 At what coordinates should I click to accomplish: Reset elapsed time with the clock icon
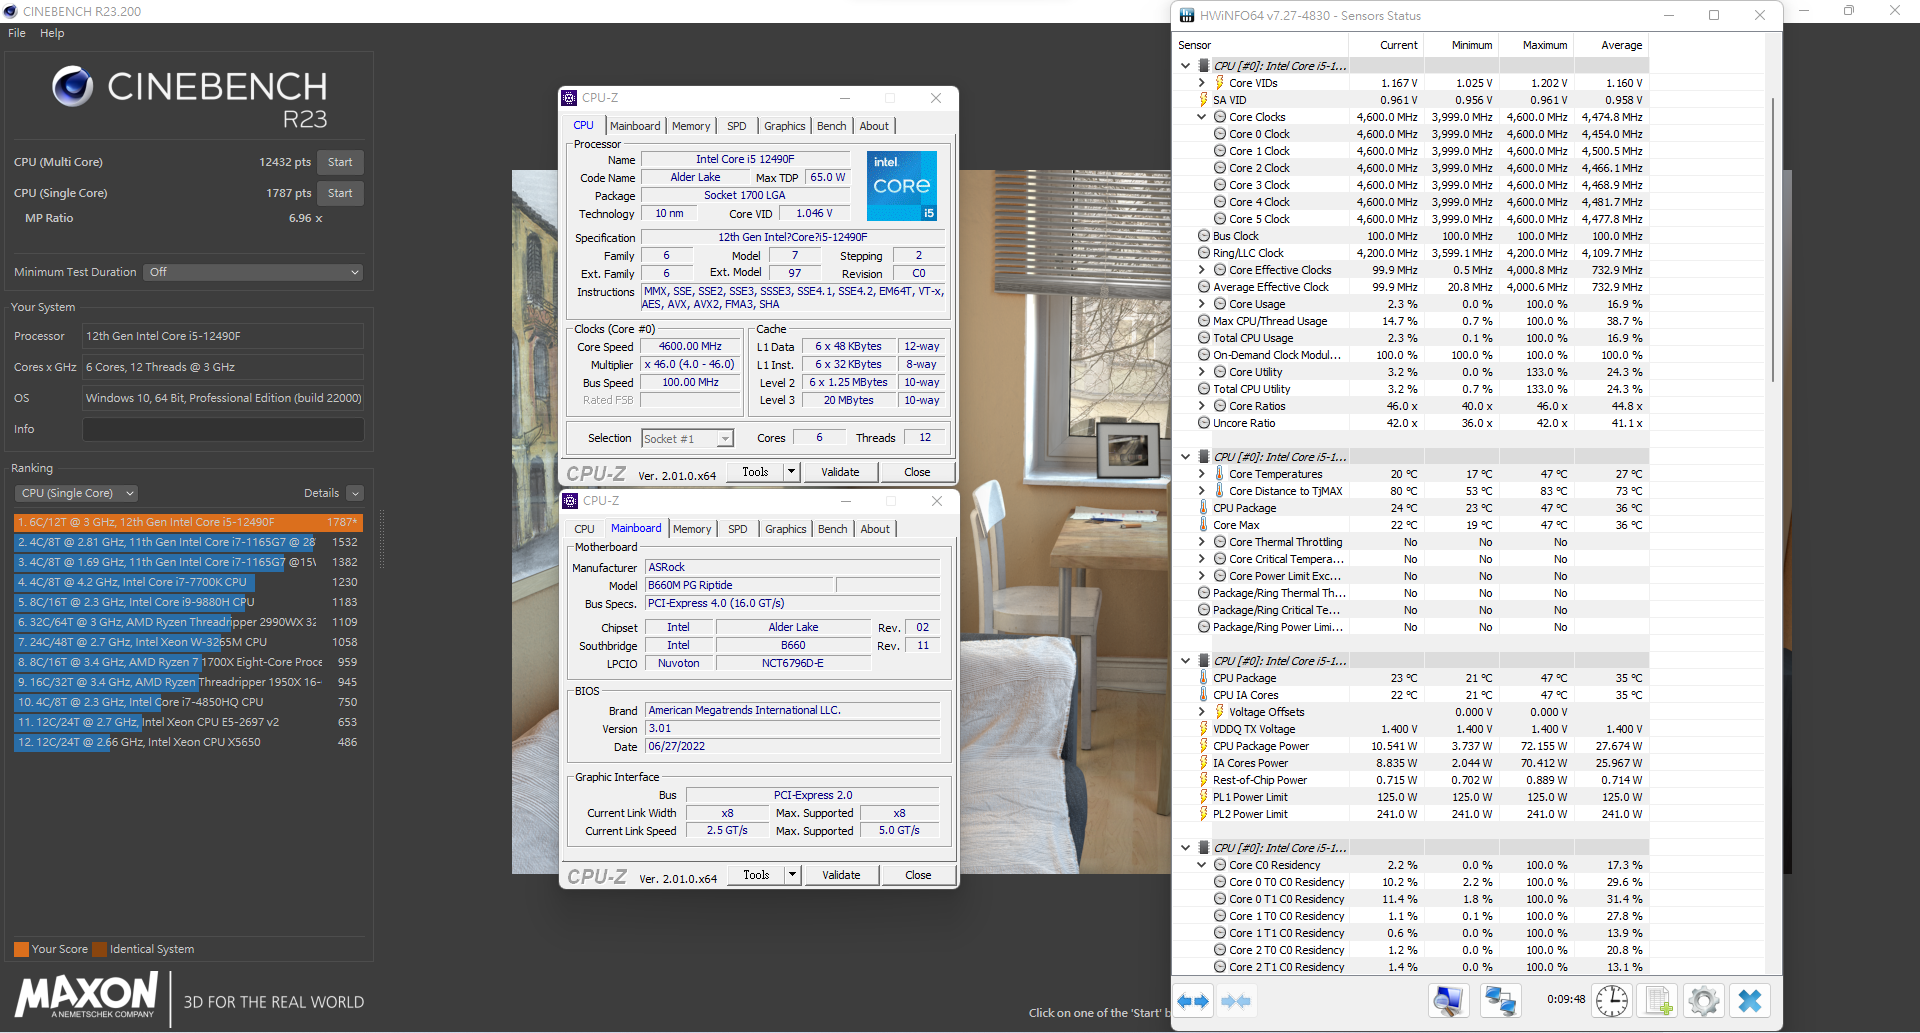point(1611,1001)
